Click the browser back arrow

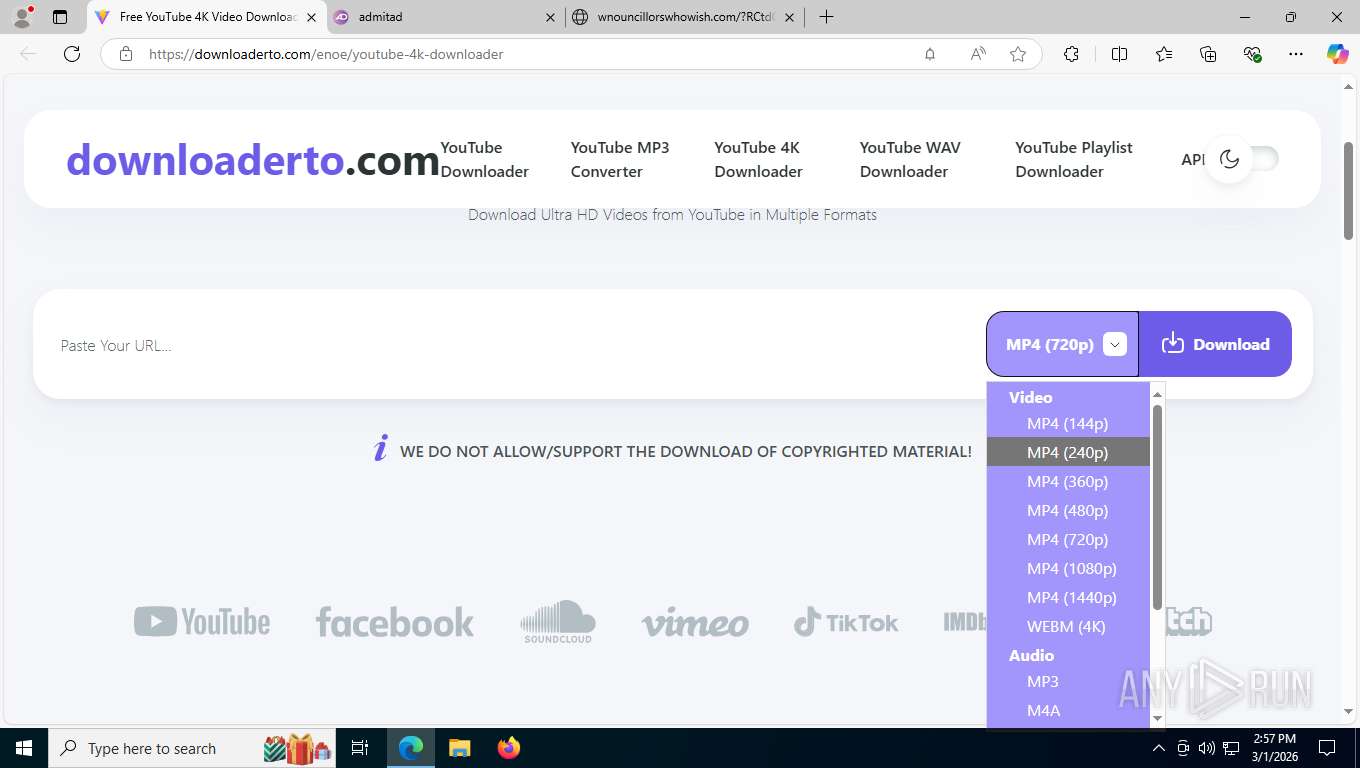[x=28, y=54]
